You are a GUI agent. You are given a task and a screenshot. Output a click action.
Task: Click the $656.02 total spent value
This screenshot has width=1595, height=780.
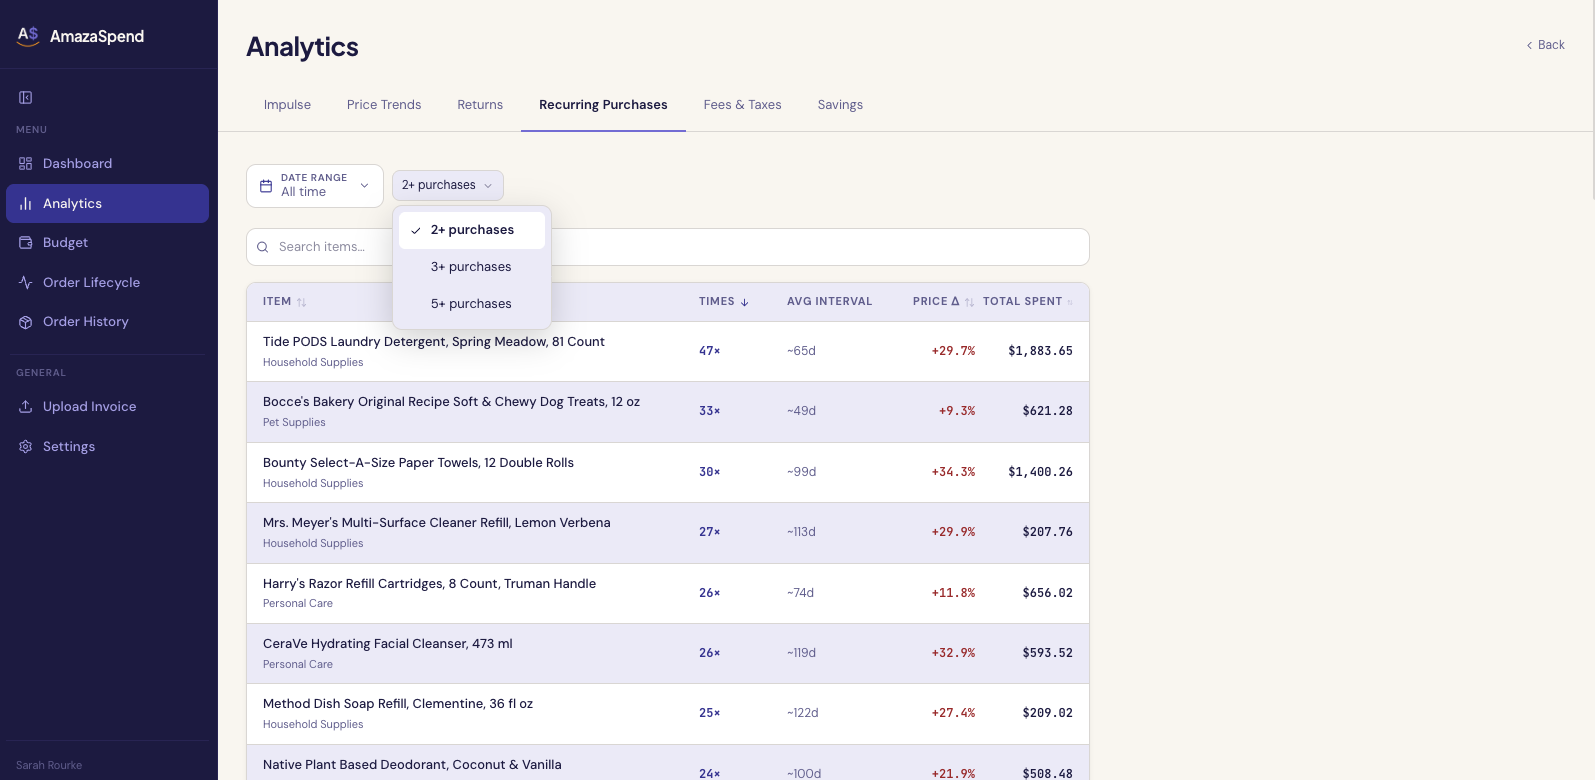(1047, 593)
